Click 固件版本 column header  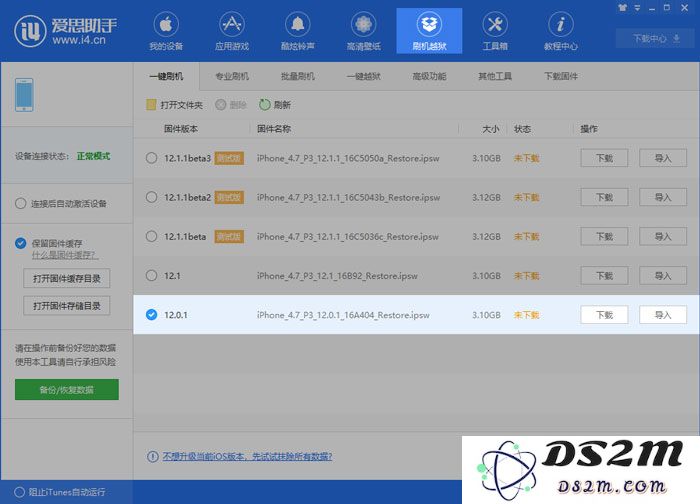coord(181,129)
